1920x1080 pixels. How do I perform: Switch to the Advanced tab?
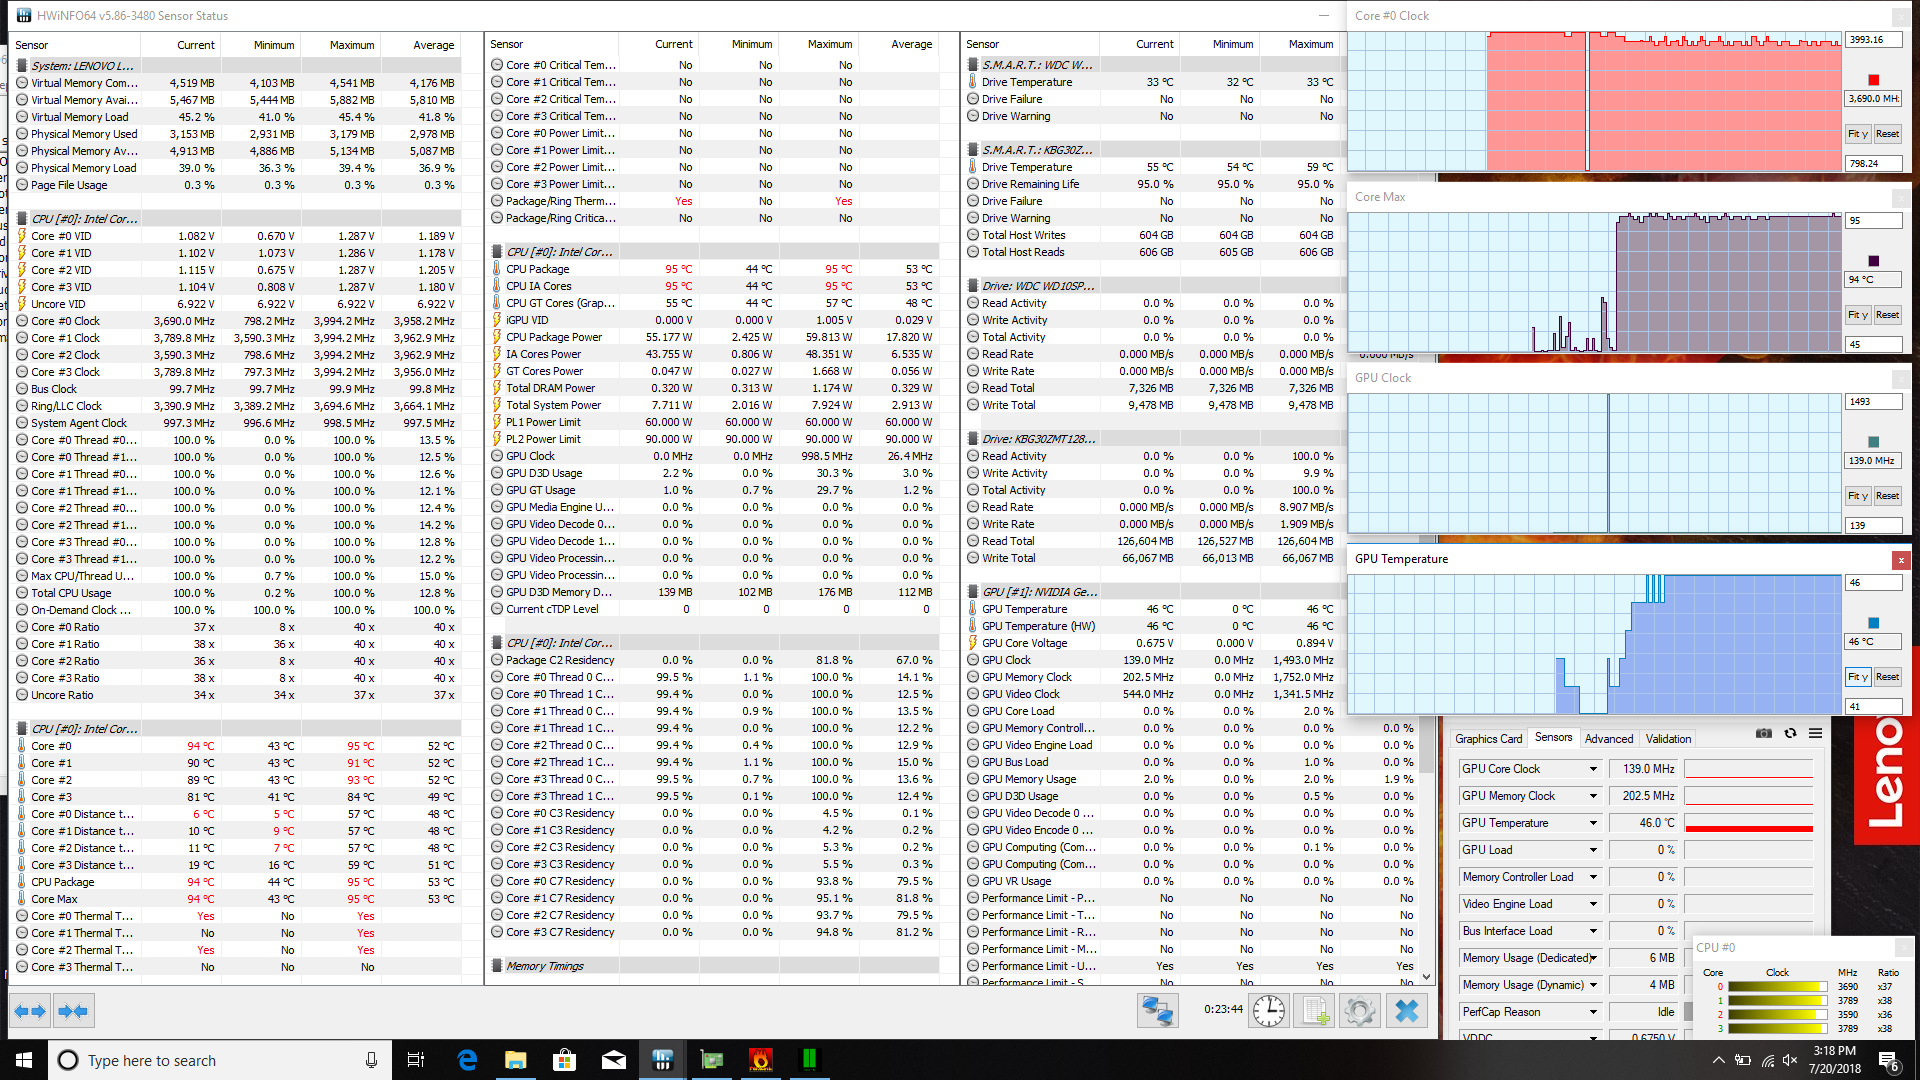click(1608, 739)
